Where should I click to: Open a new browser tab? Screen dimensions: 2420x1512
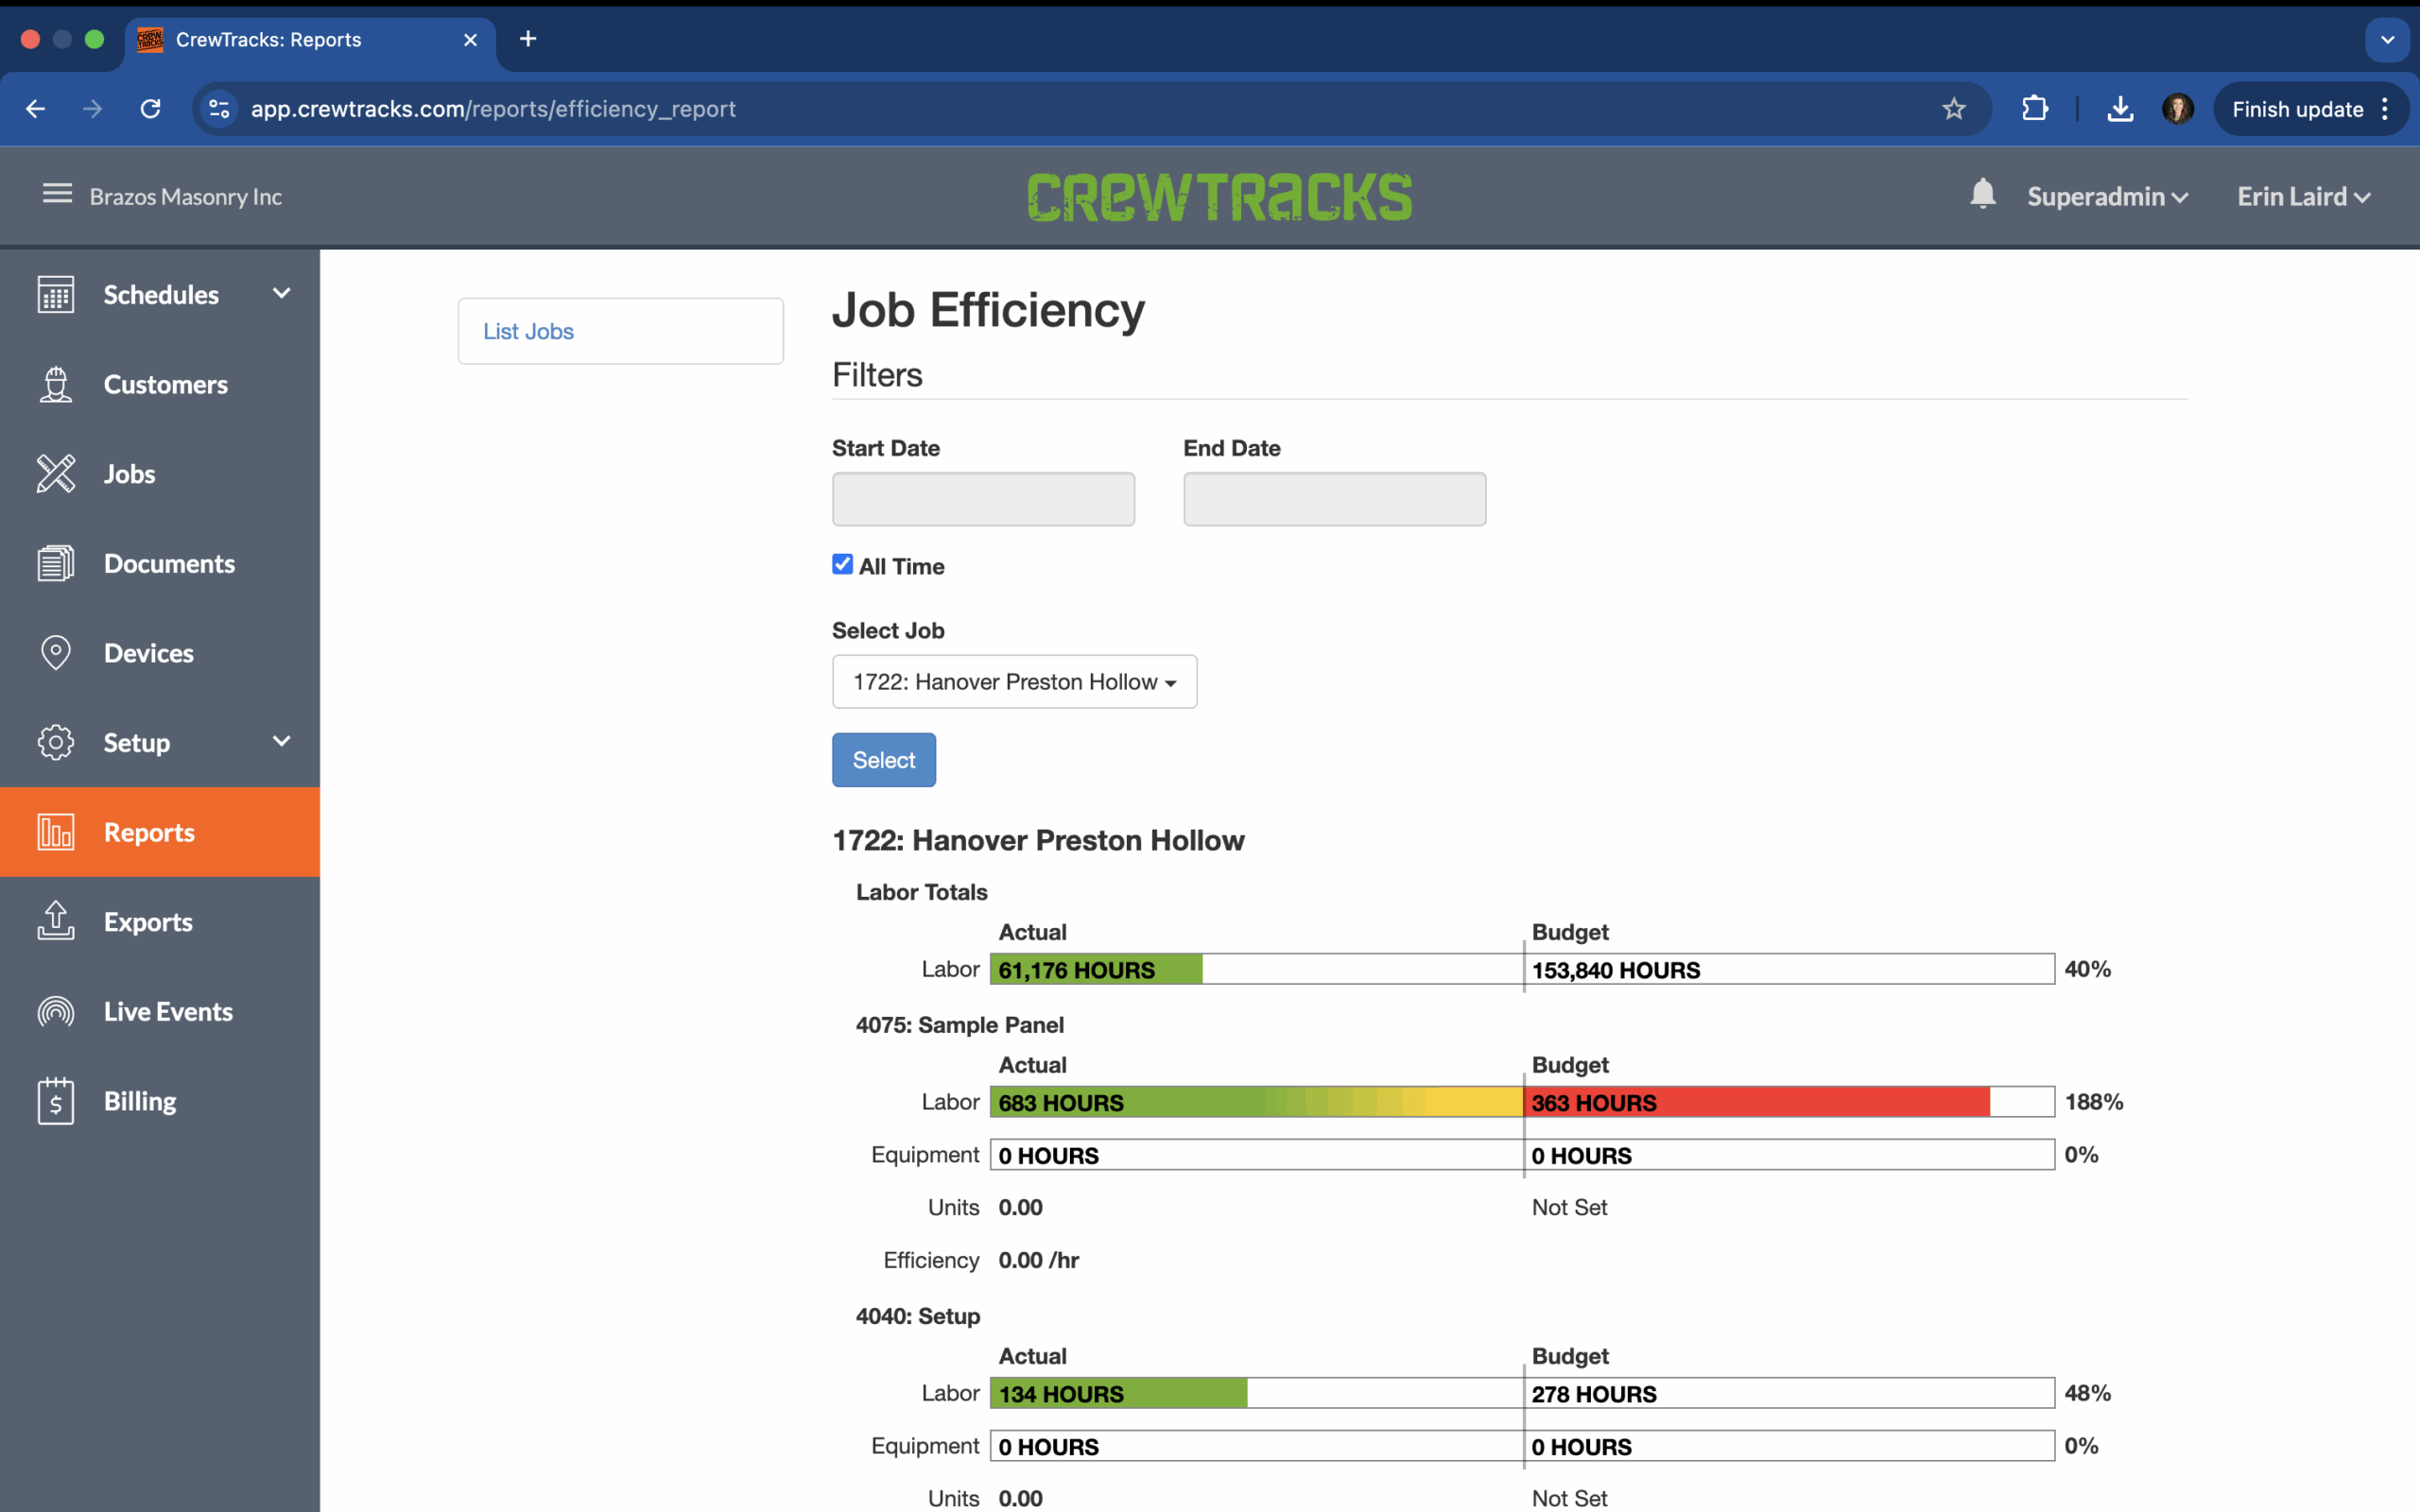click(x=528, y=39)
